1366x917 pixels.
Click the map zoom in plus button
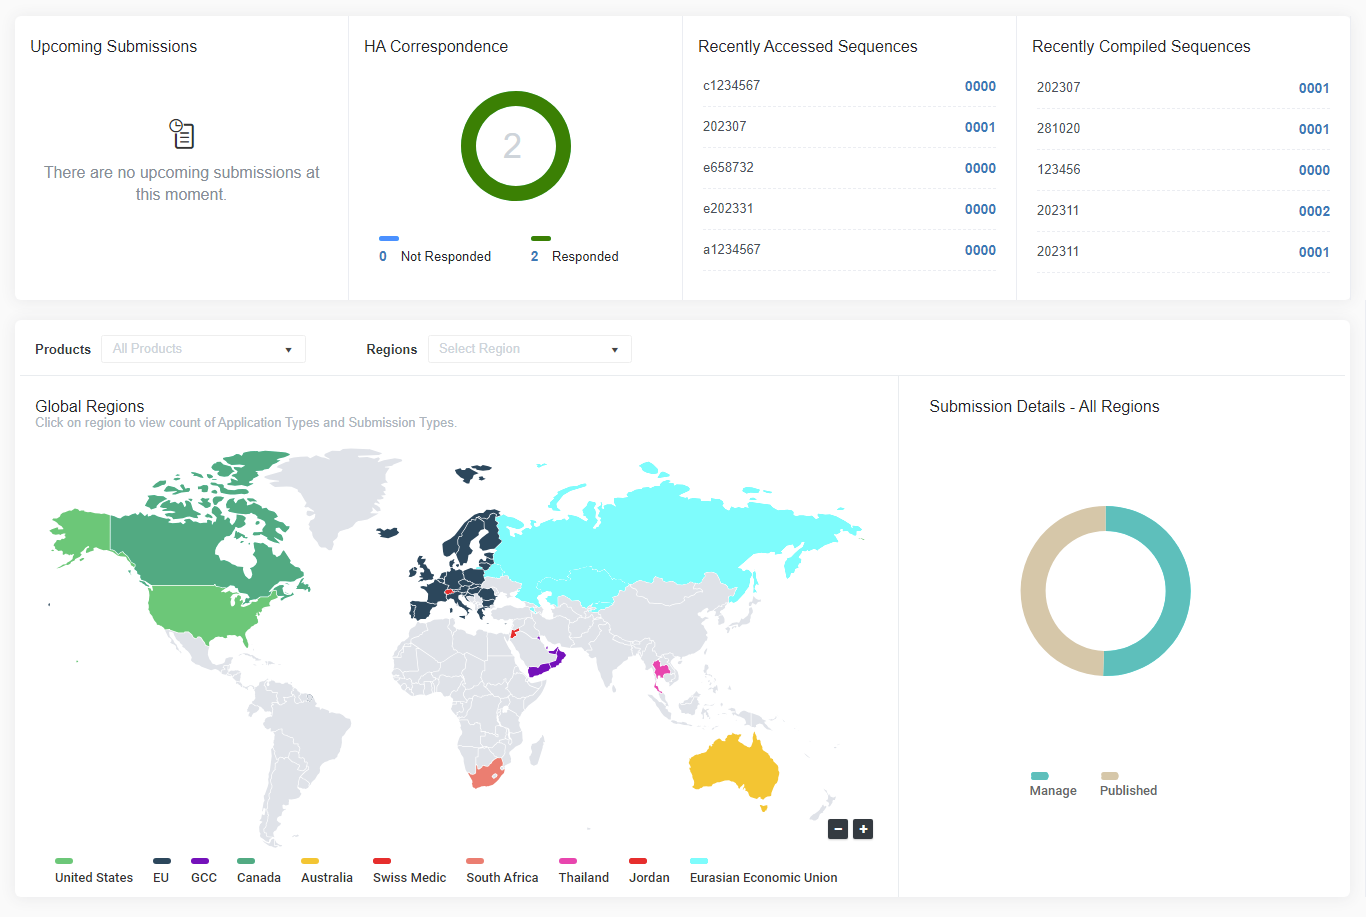(x=863, y=829)
